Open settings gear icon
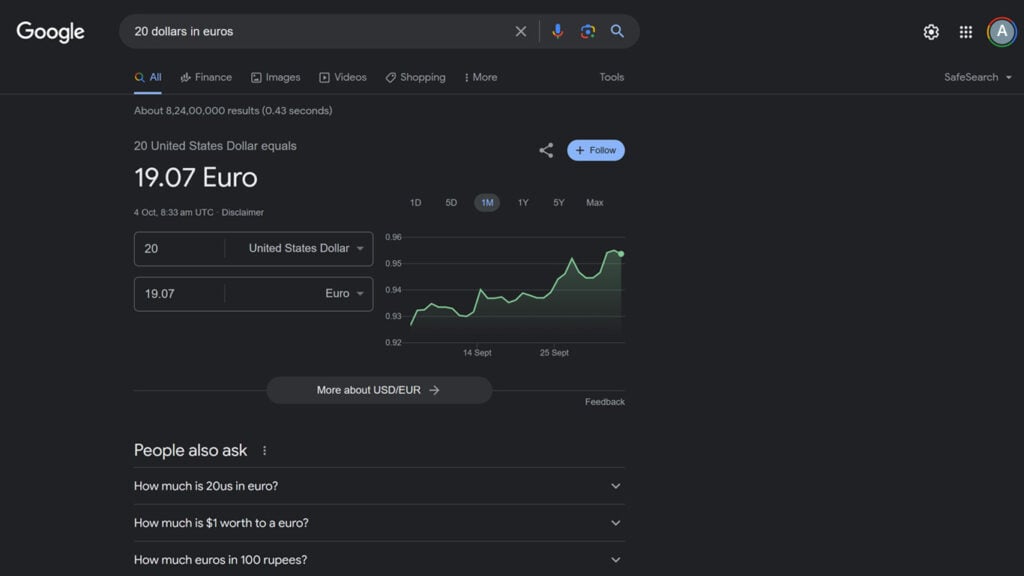Image resolution: width=1024 pixels, height=576 pixels. point(931,32)
